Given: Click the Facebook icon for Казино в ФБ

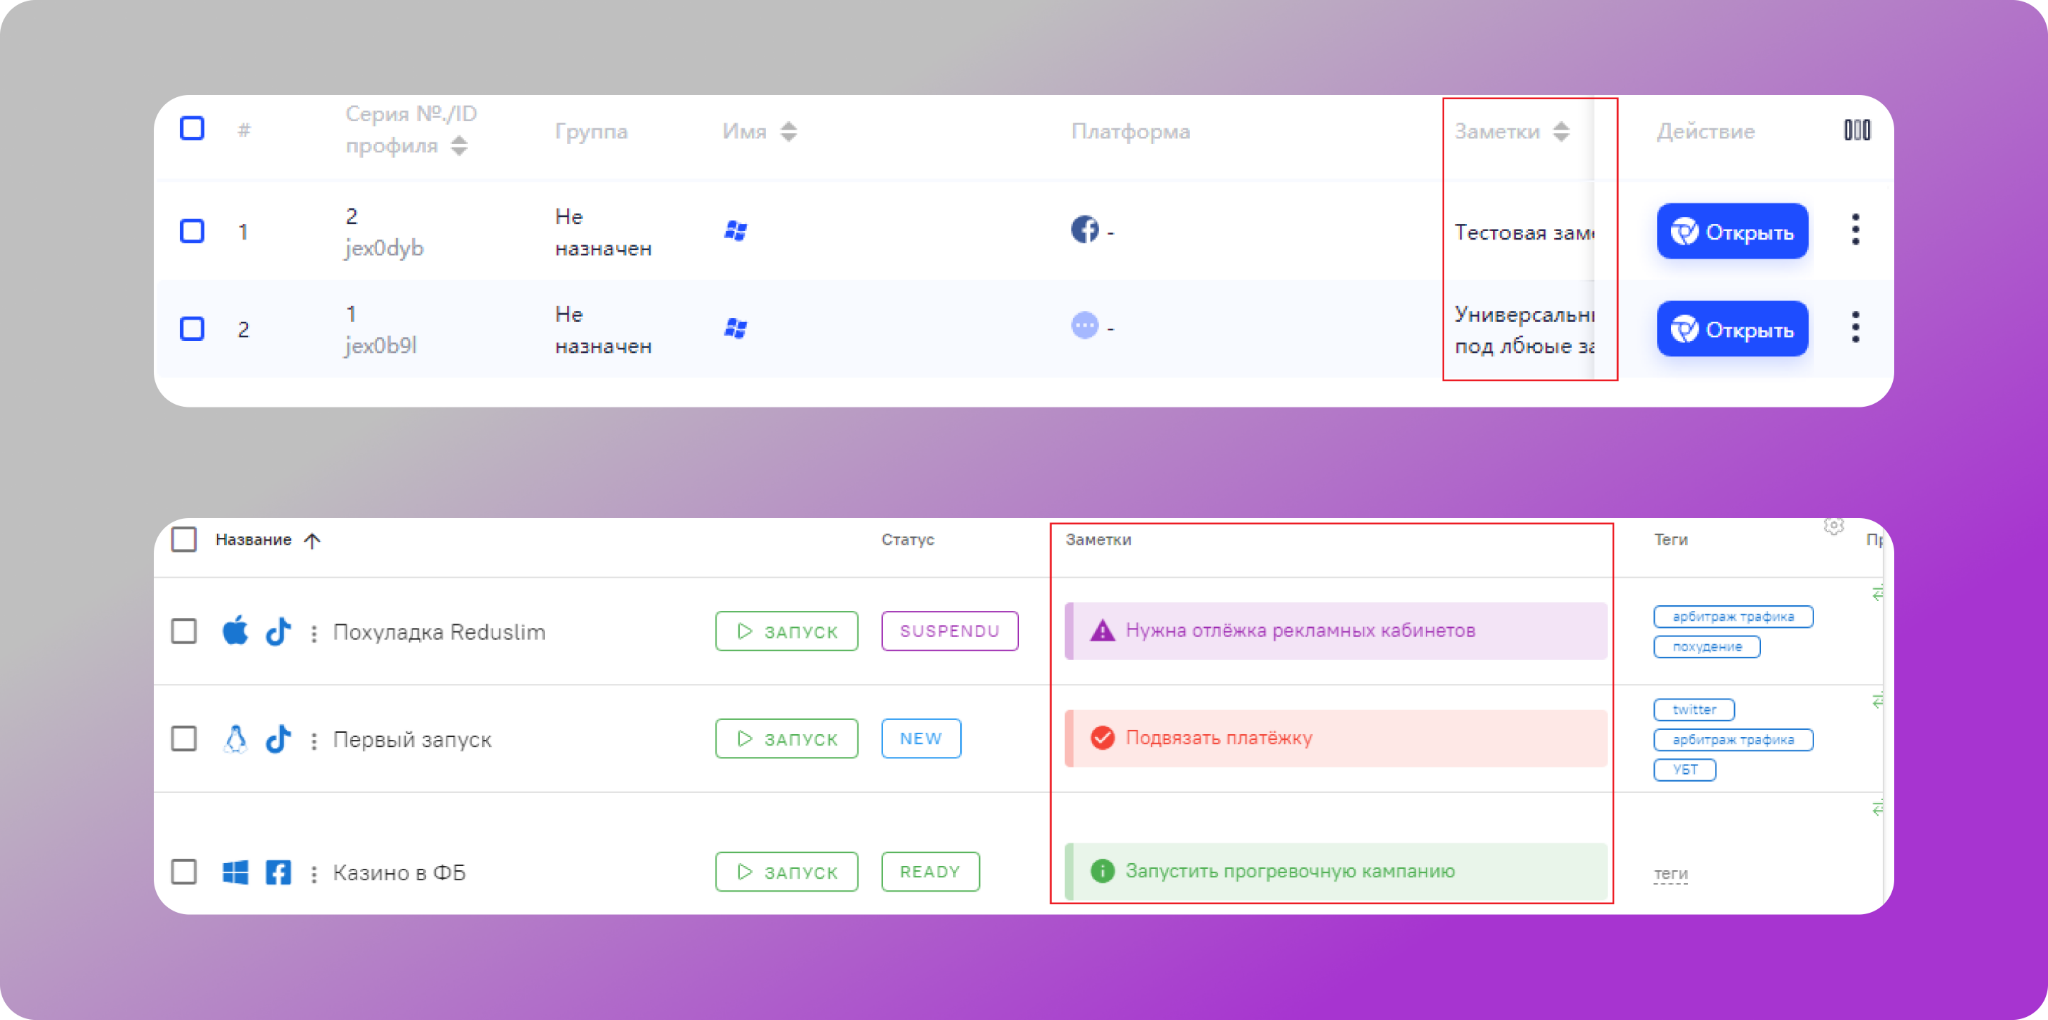Looking at the screenshot, I should coord(278,872).
